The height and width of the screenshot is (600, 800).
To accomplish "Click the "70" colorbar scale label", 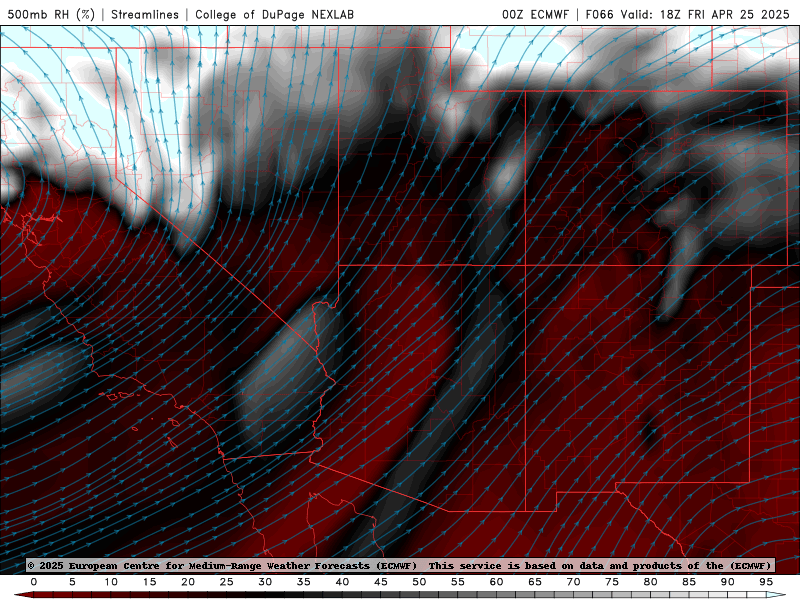I will [x=573, y=582].
